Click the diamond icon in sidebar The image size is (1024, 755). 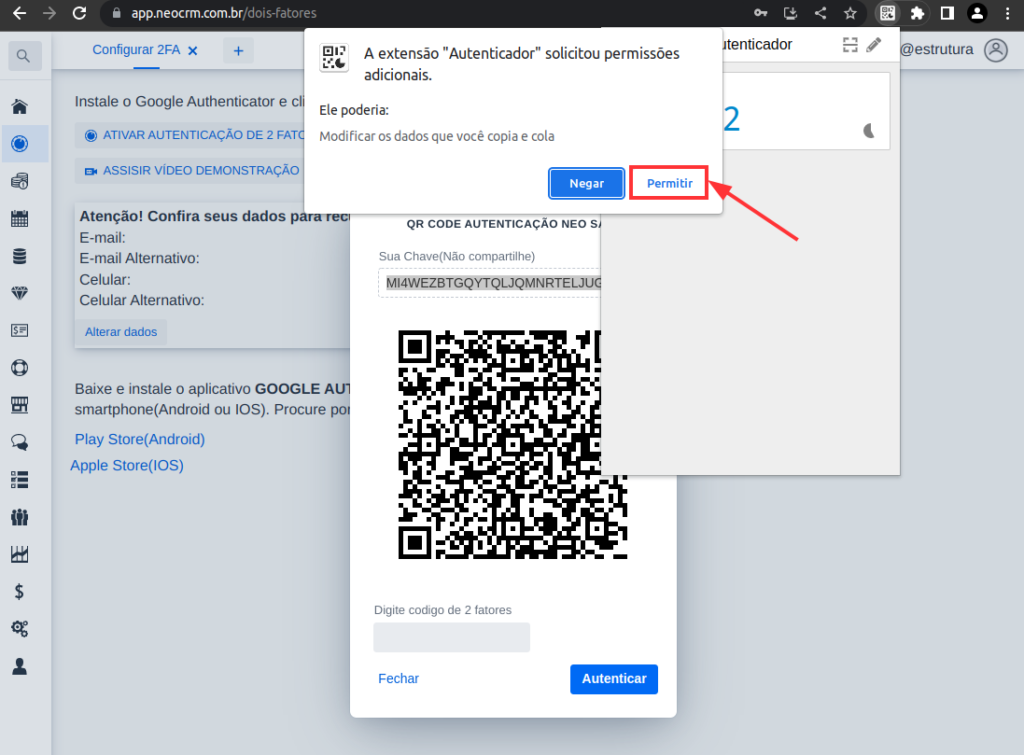pyautogui.click(x=19, y=293)
